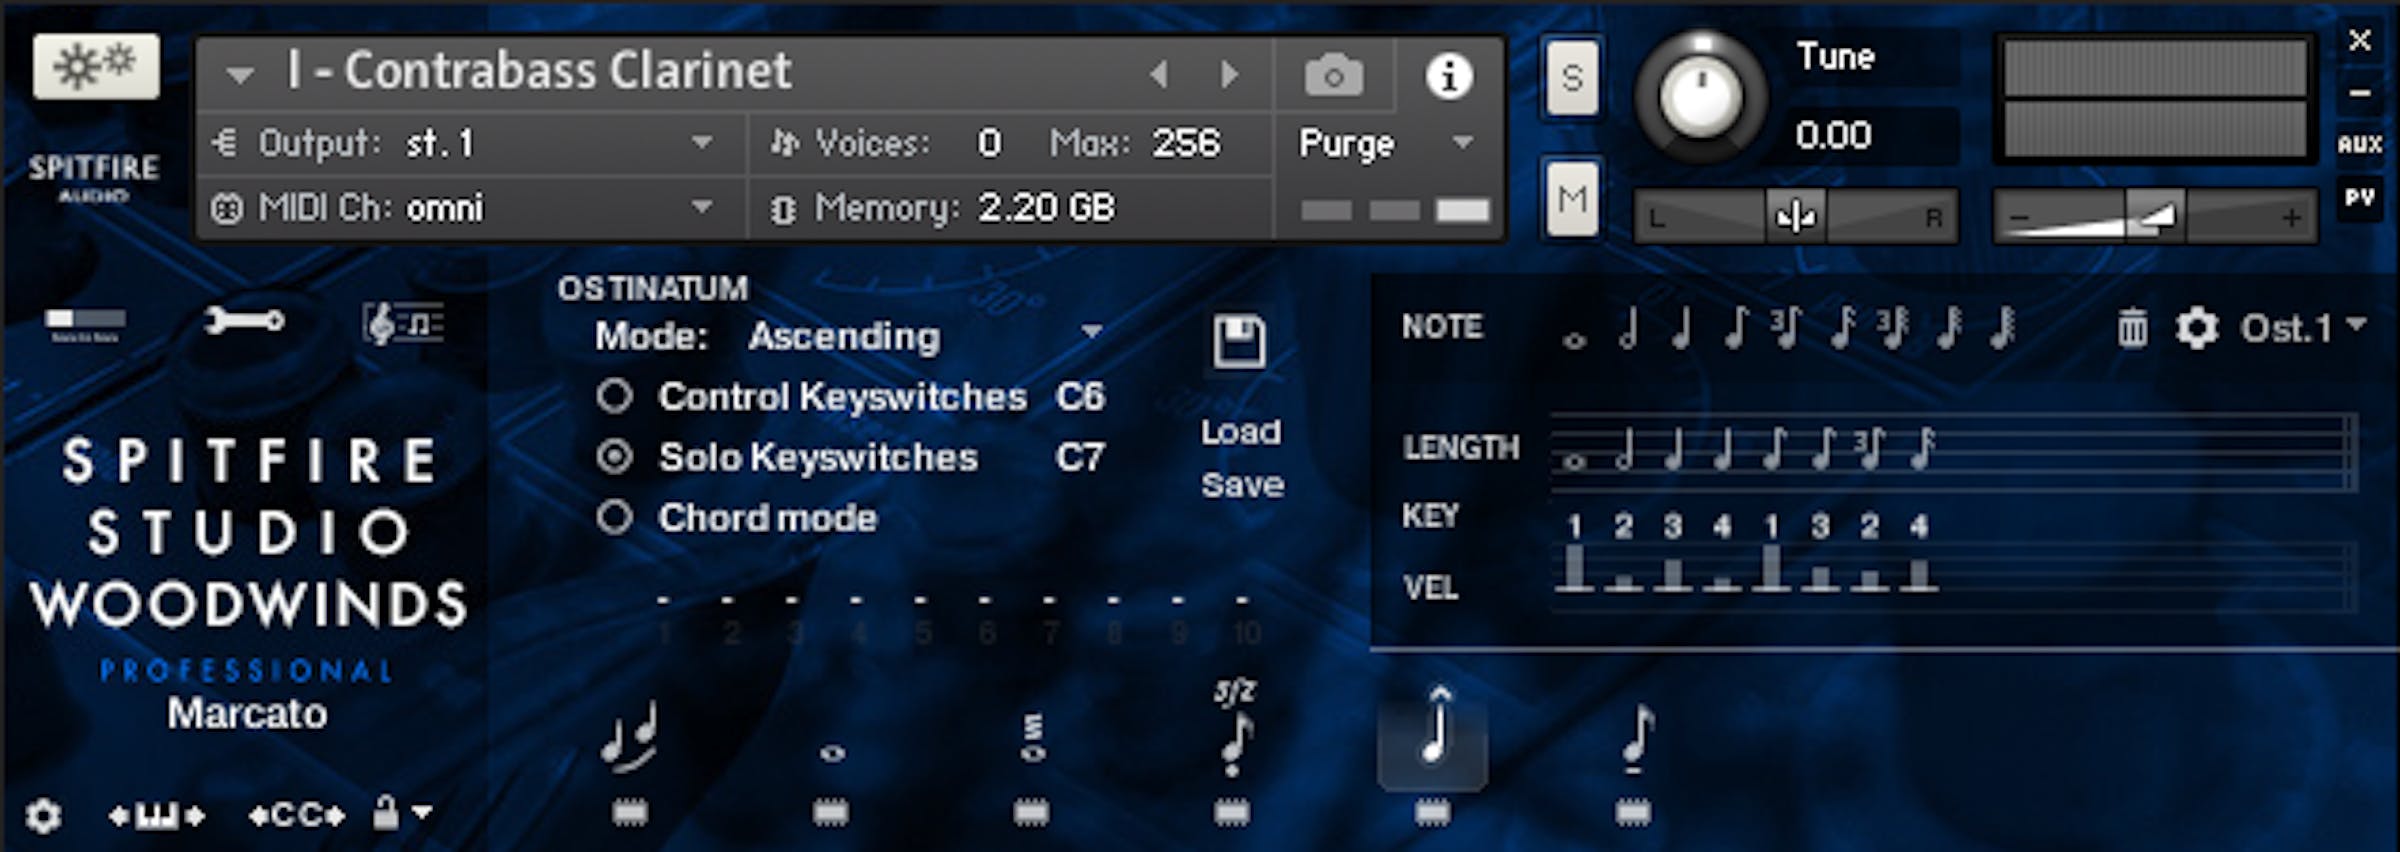Enable Control Keyswitches radio button
The width and height of the screenshot is (2400, 852).
click(614, 397)
